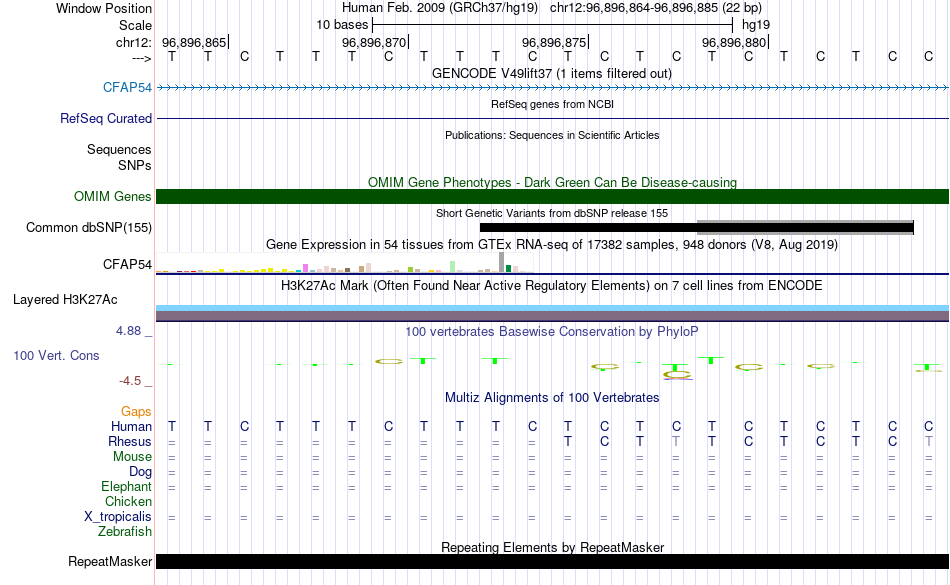Click the dark green OMIM gene bar
950x585 pixels.
coord(553,196)
